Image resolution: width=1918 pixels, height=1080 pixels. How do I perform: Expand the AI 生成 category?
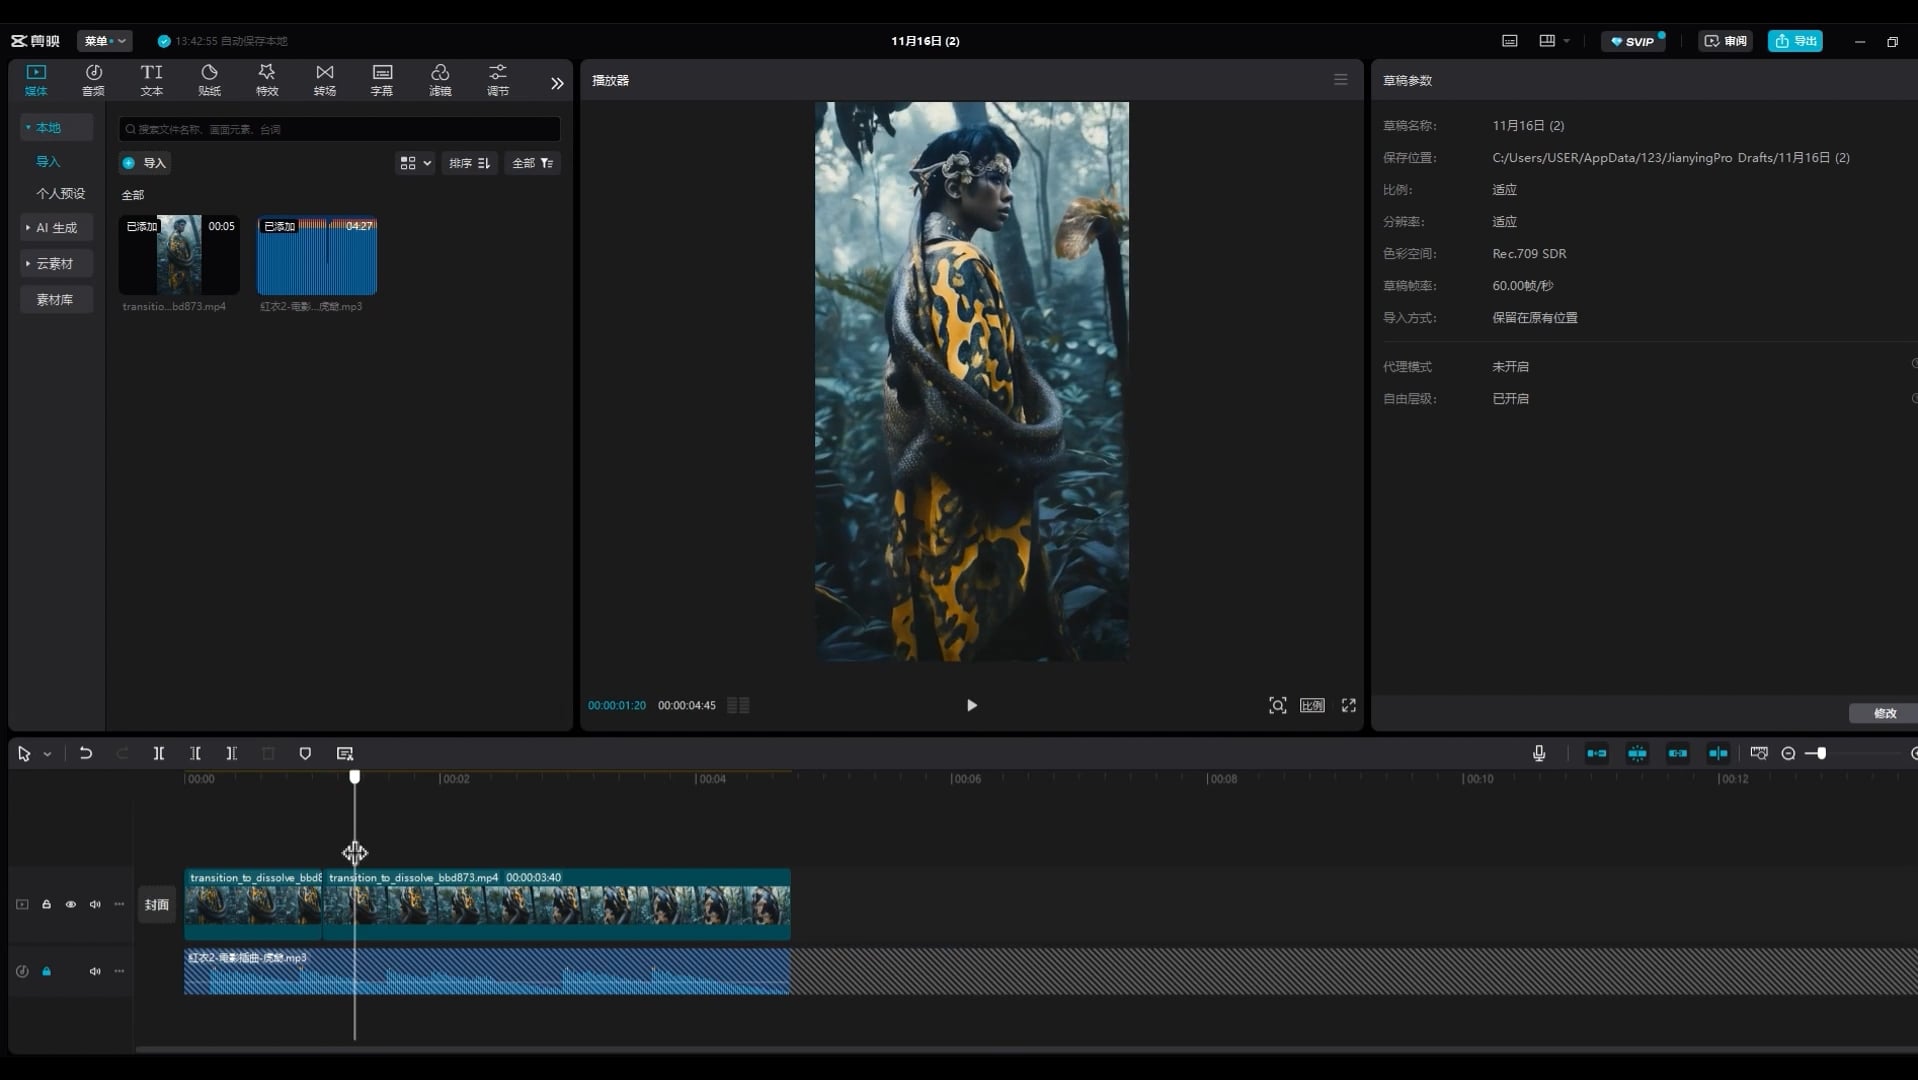point(56,227)
